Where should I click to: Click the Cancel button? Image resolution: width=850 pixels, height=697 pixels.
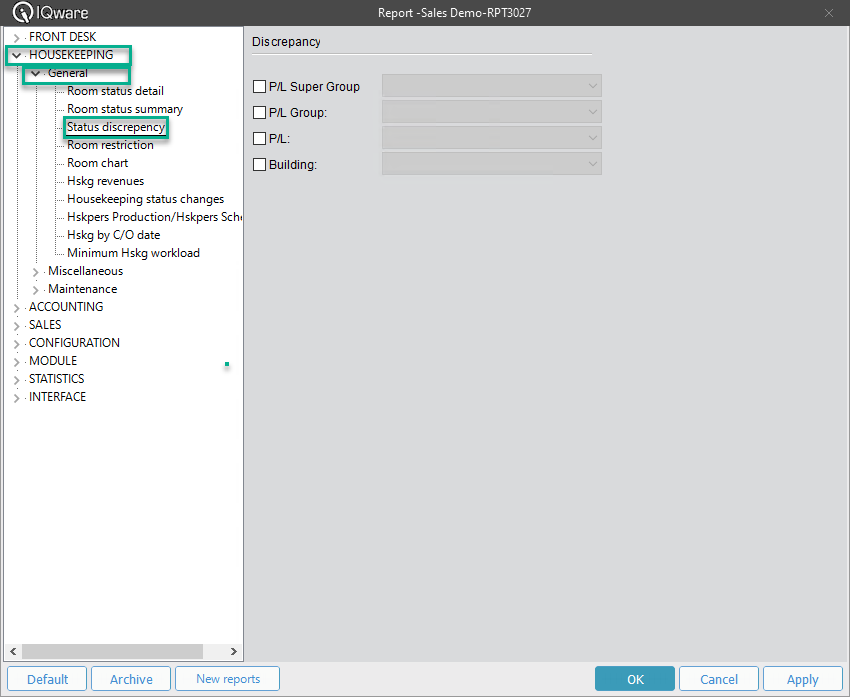[719, 679]
